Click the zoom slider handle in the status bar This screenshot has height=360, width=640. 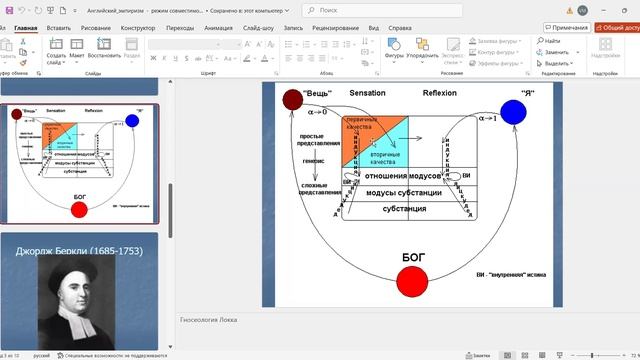click(x=592, y=356)
